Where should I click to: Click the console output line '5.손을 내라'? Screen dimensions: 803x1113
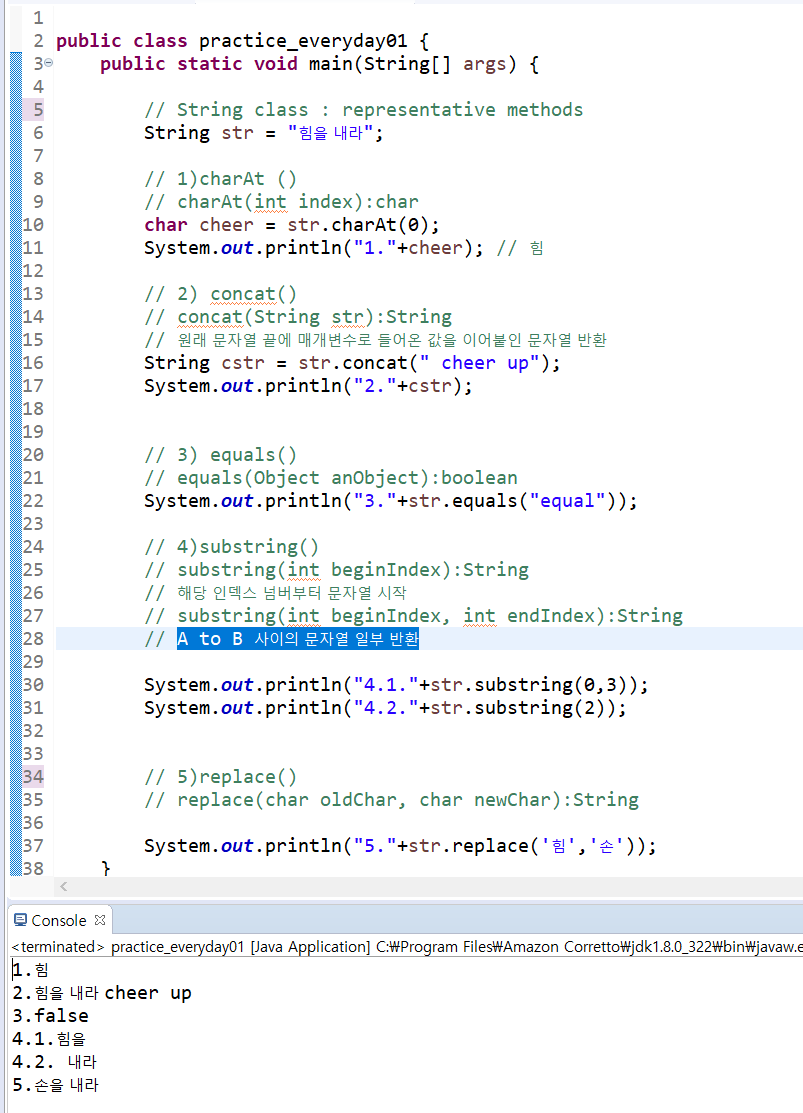[x=55, y=1085]
